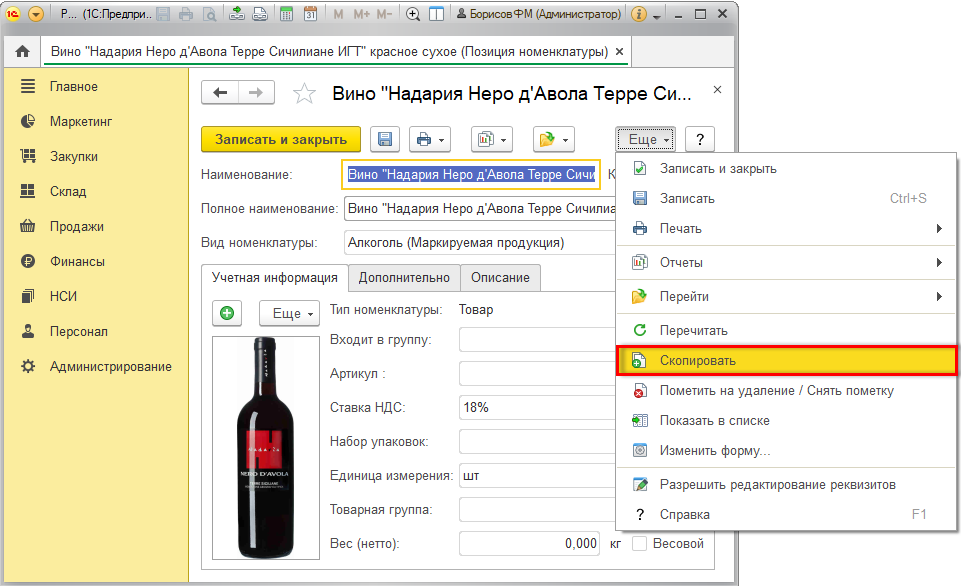Click the Еще button above the menu
961x586 pixels.
(646, 139)
